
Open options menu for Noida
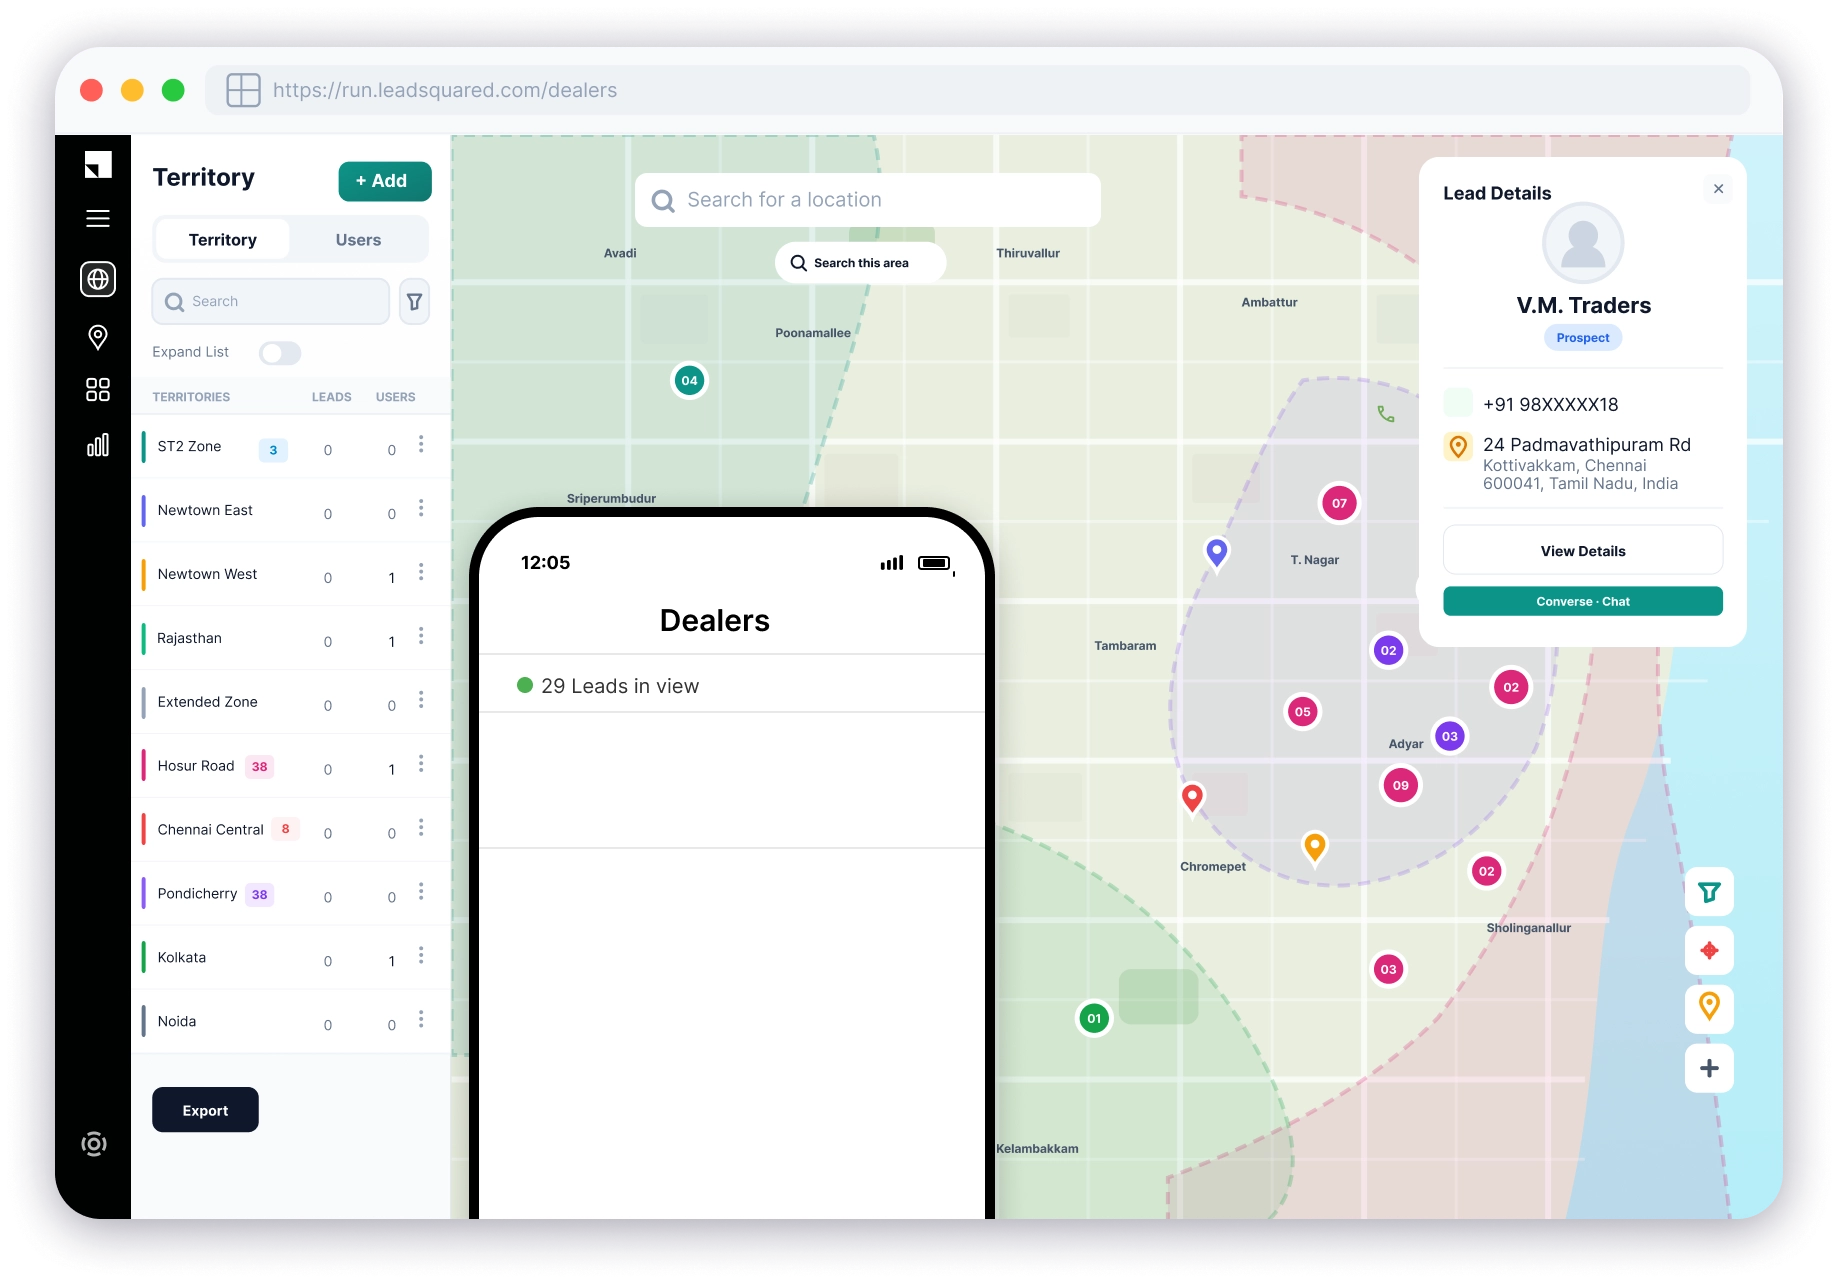point(421,1019)
